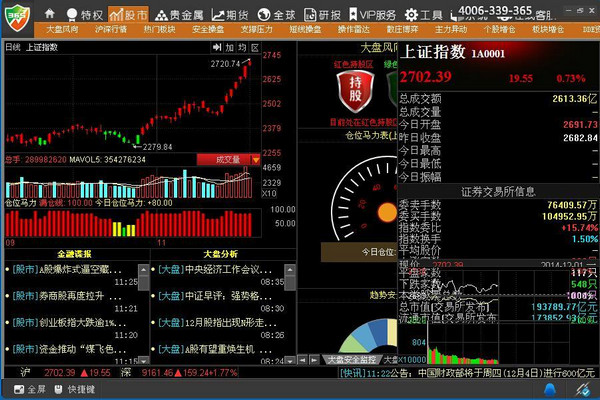Open the 特权 section
This screenshot has width=600, height=400.
pyautogui.click(x=85, y=15)
